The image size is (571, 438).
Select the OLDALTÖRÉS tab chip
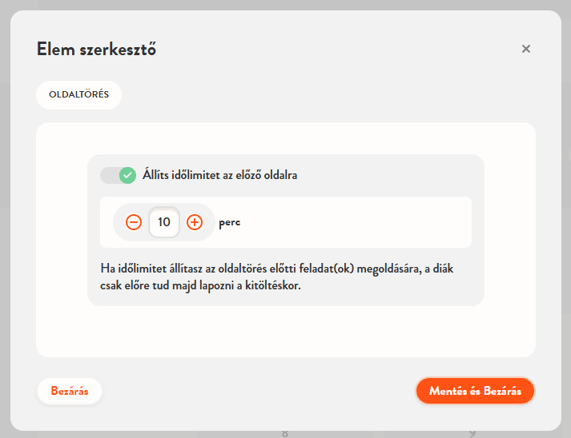click(x=79, y=95)
